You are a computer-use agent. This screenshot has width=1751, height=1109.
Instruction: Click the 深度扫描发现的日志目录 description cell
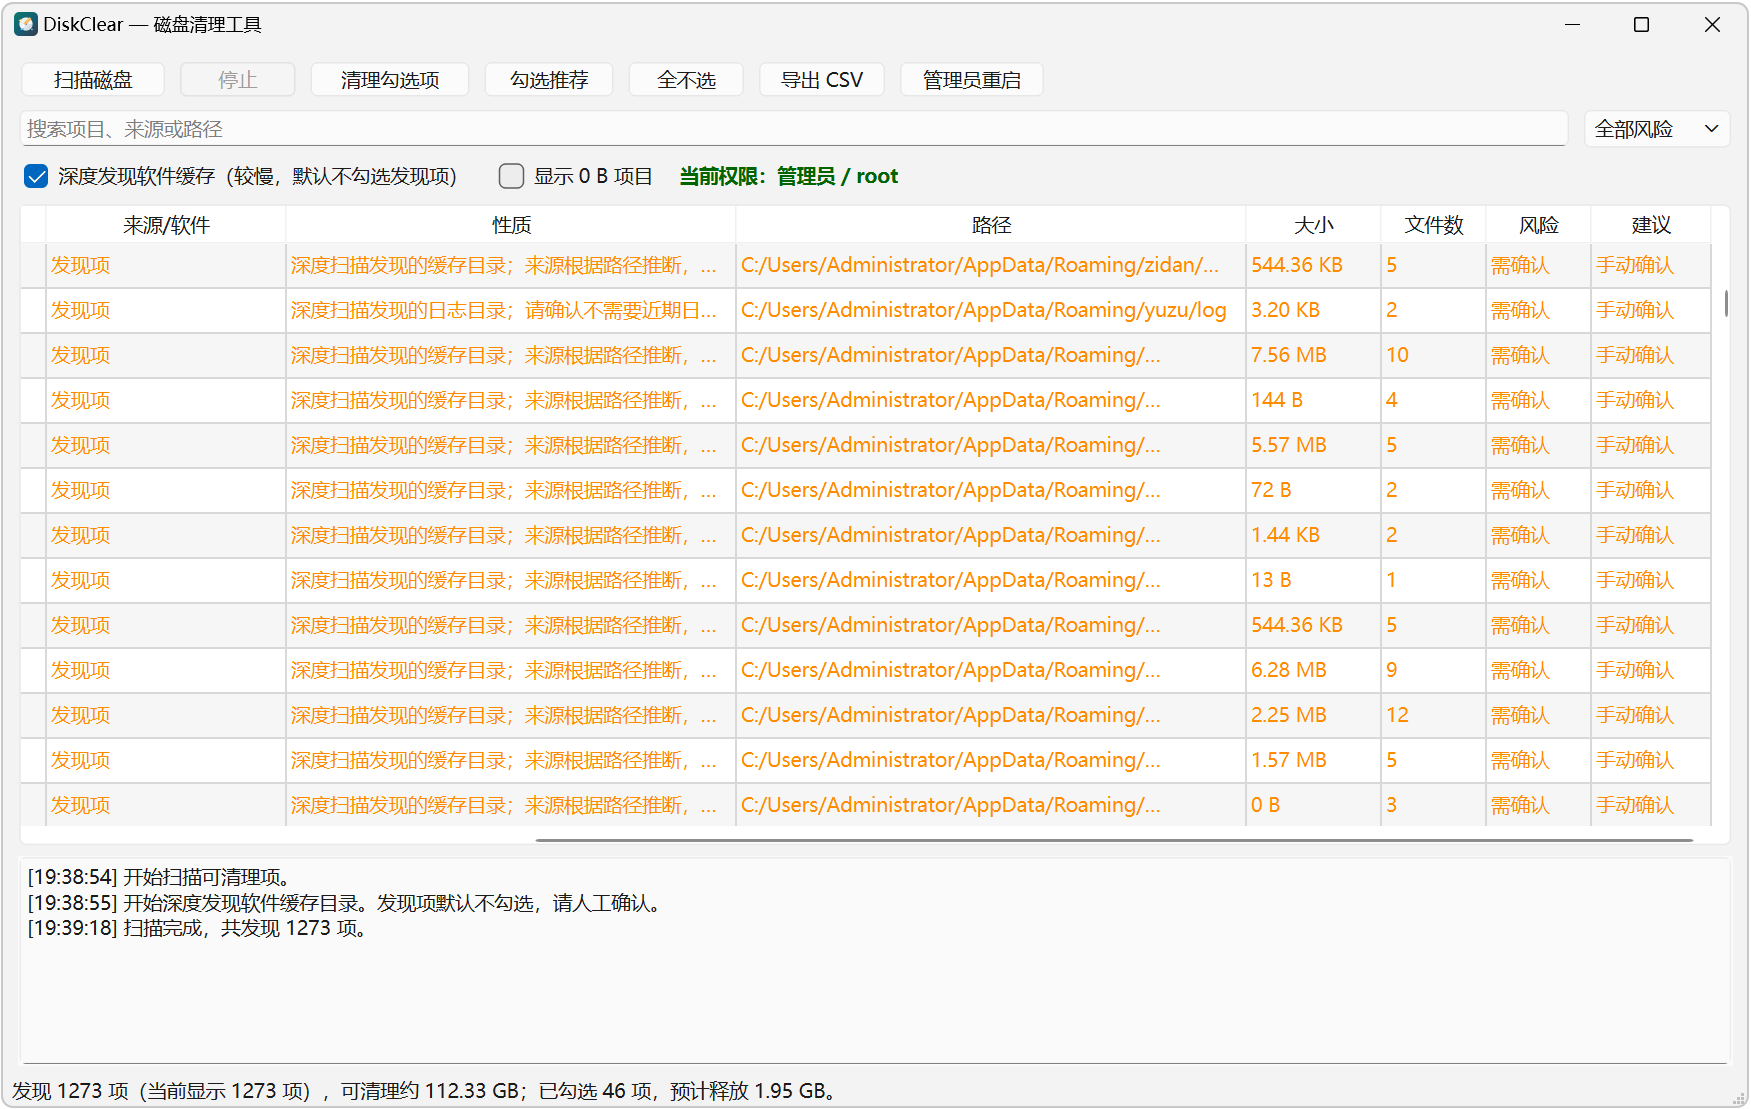click(511, 310)
